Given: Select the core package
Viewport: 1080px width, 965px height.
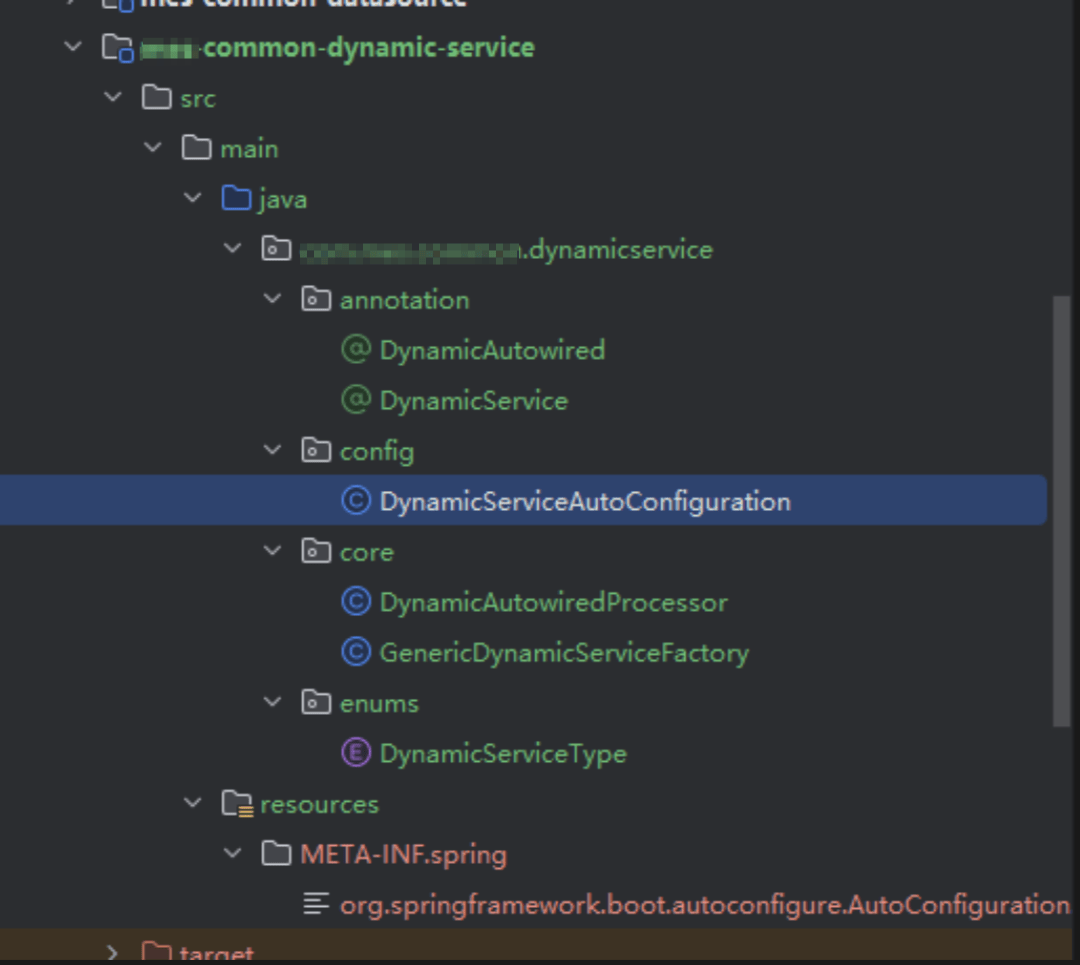Looking at the screenshot, I should pos(366,552).
